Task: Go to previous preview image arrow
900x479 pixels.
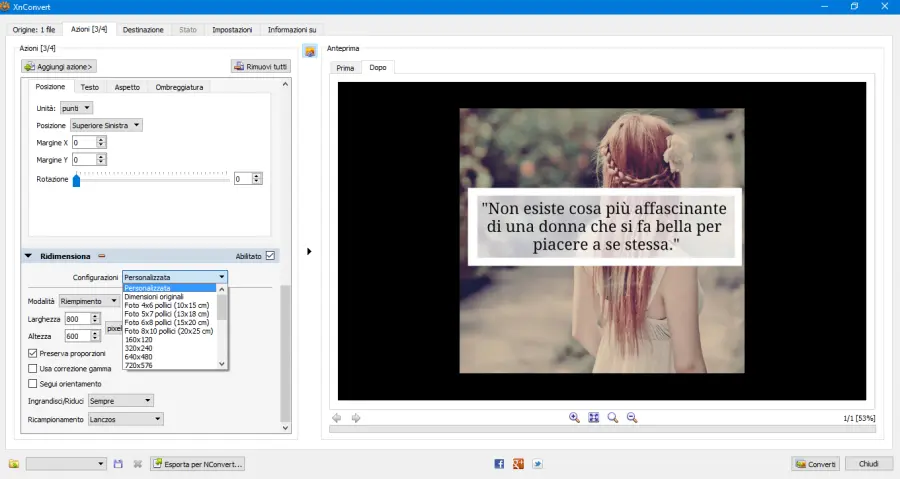Action: click(337, 418)
